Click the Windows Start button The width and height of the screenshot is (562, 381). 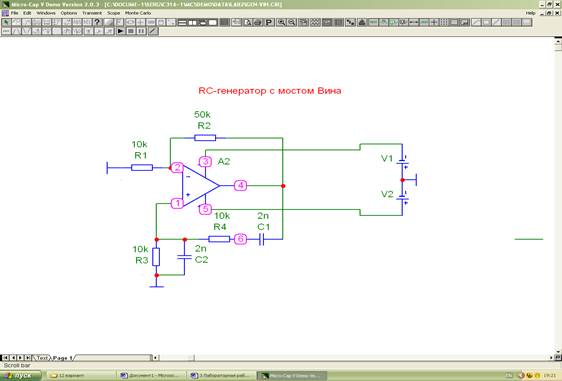(x=20, y=376)
